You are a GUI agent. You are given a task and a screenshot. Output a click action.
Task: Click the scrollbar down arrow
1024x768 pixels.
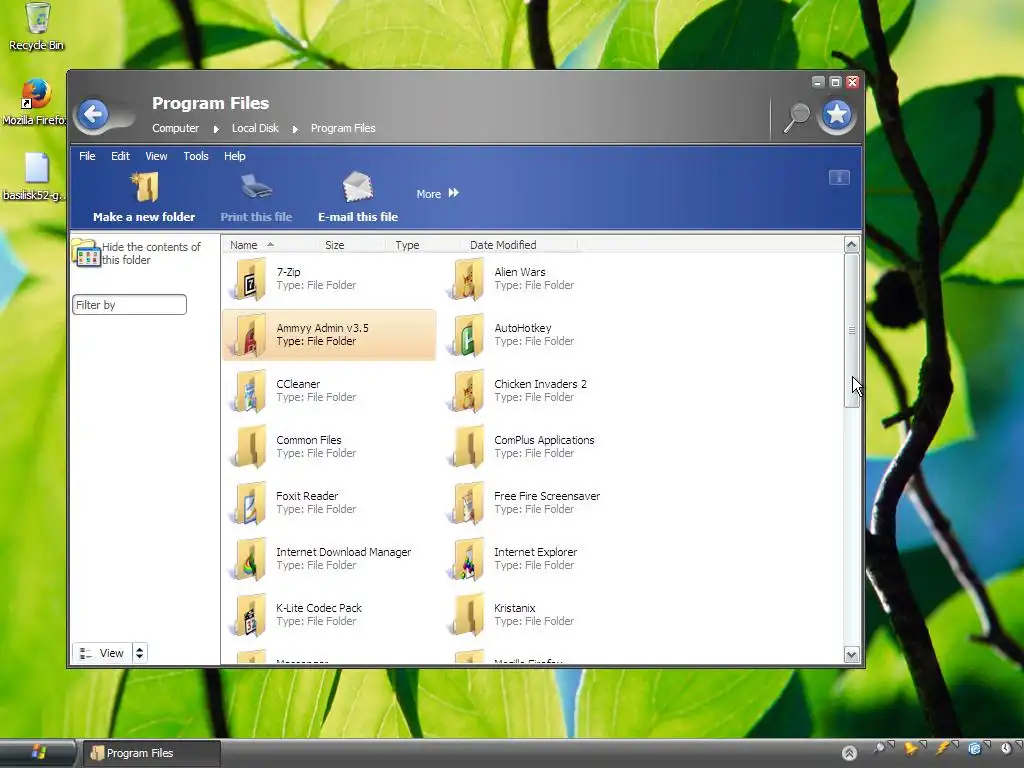[852, 654]
